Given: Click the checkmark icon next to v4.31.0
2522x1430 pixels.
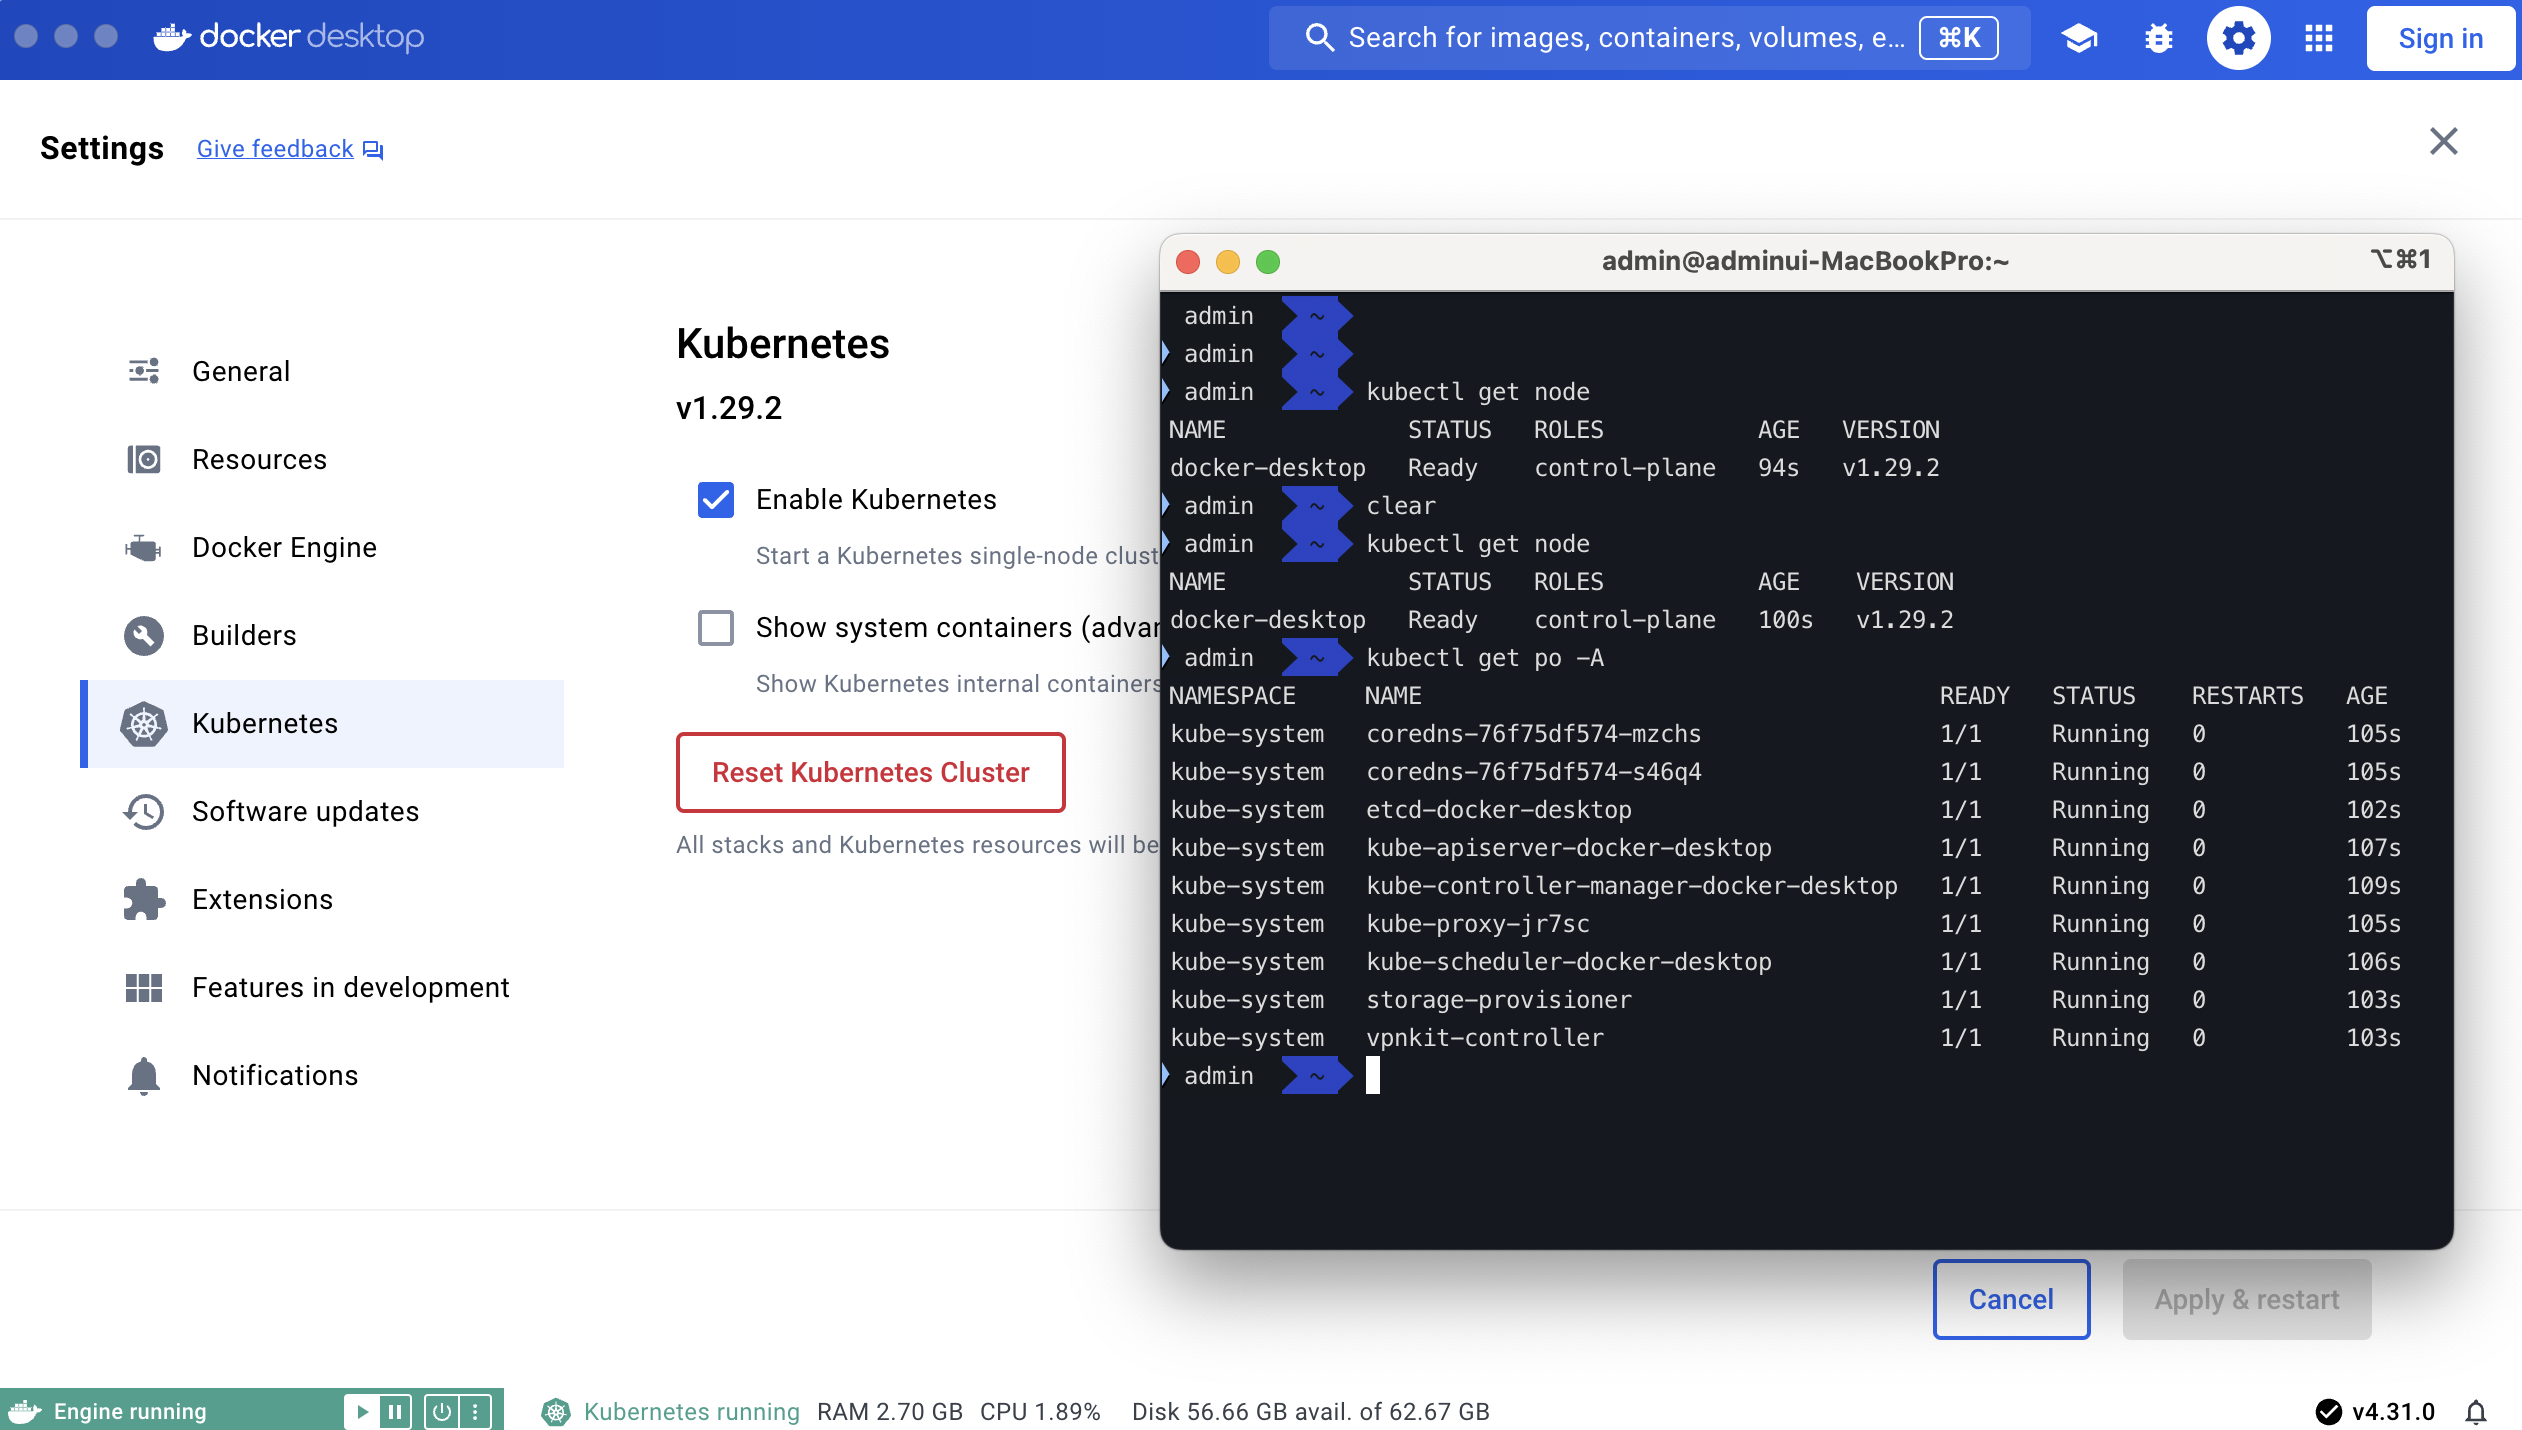Looking at the screenshot, I should point(2328,1411).
